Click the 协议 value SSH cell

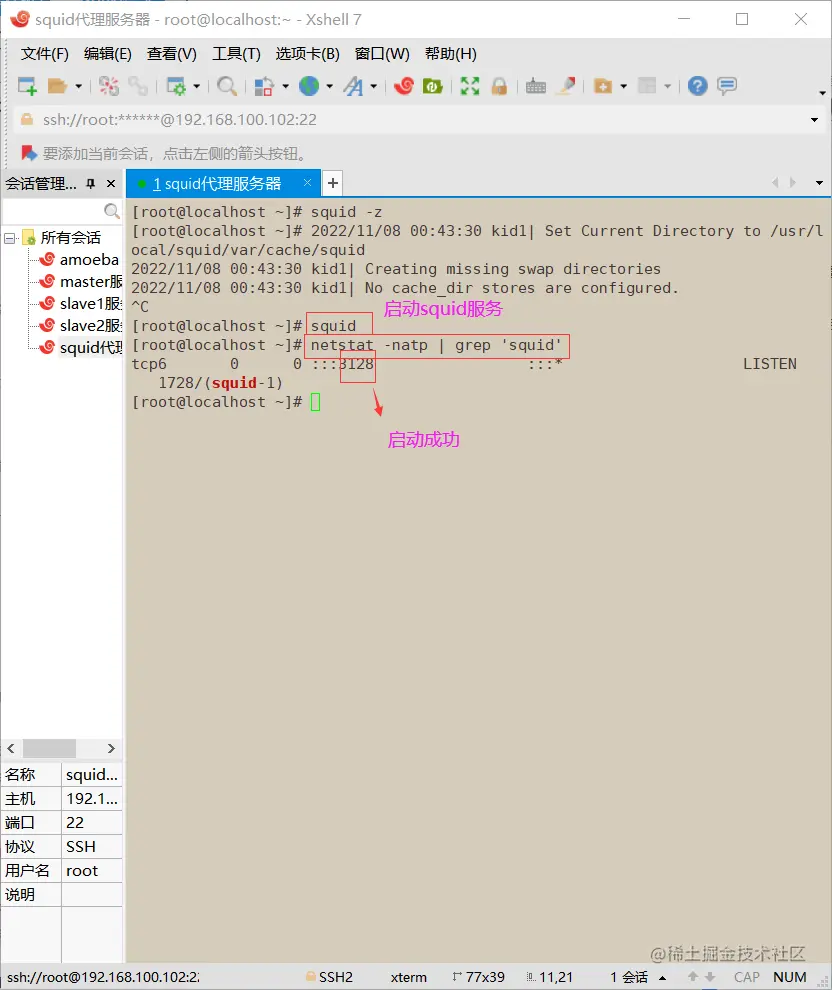[92, 847]
